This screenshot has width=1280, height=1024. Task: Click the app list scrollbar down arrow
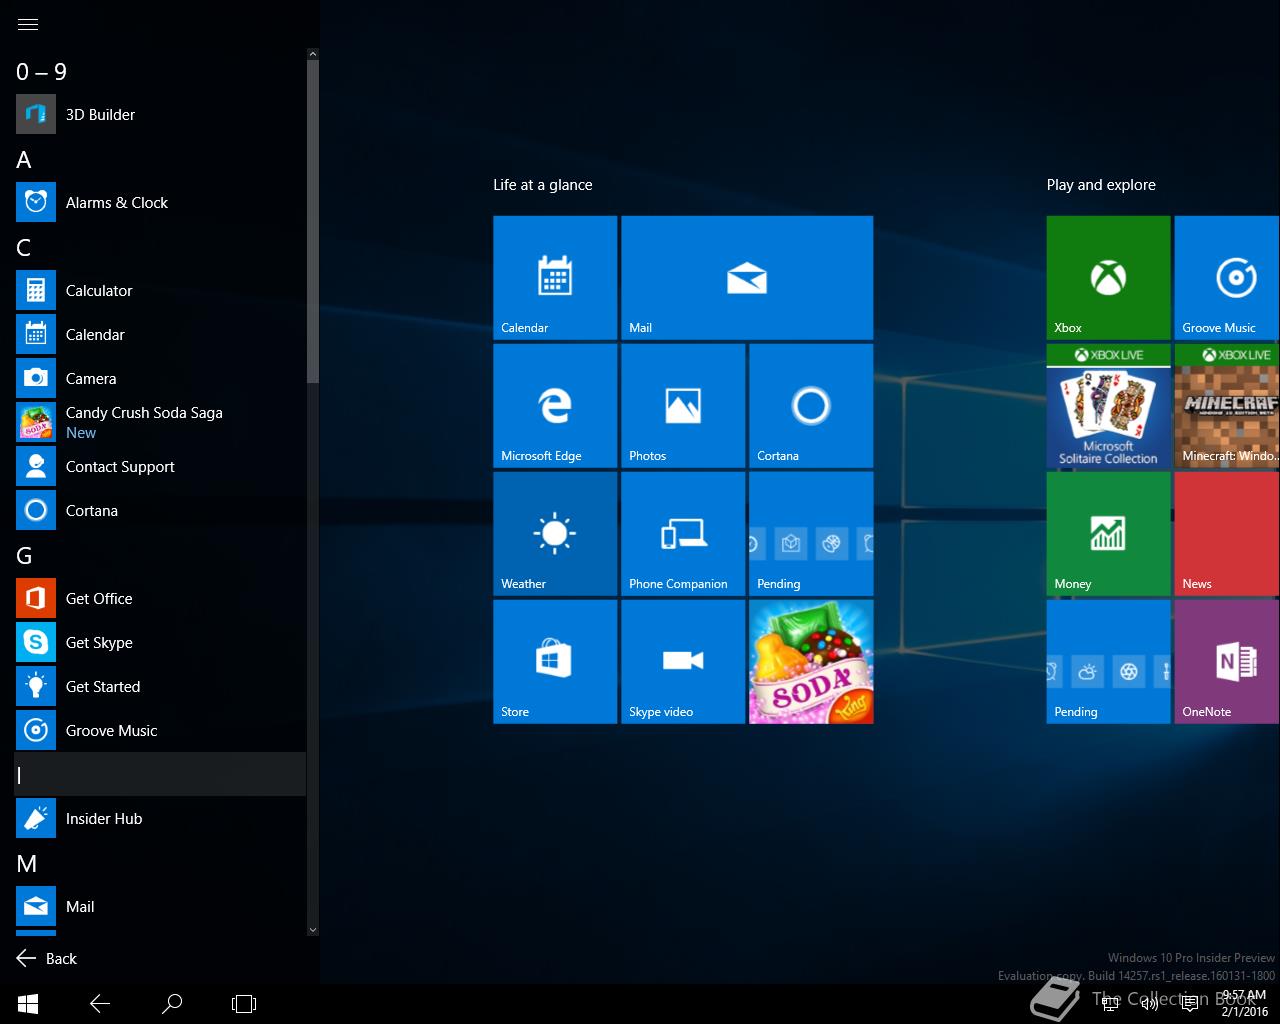coord(312,930)
